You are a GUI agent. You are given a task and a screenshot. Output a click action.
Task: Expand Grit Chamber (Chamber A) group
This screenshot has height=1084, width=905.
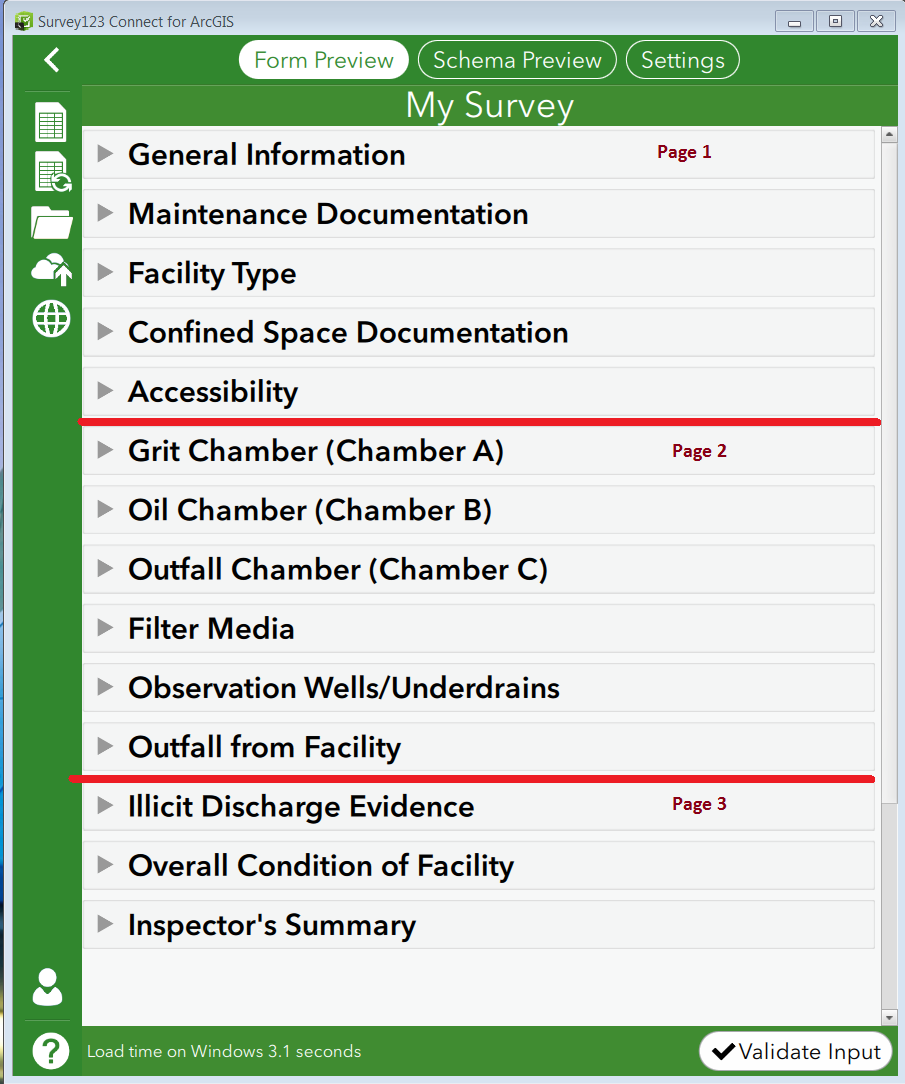tap(478, 451)
